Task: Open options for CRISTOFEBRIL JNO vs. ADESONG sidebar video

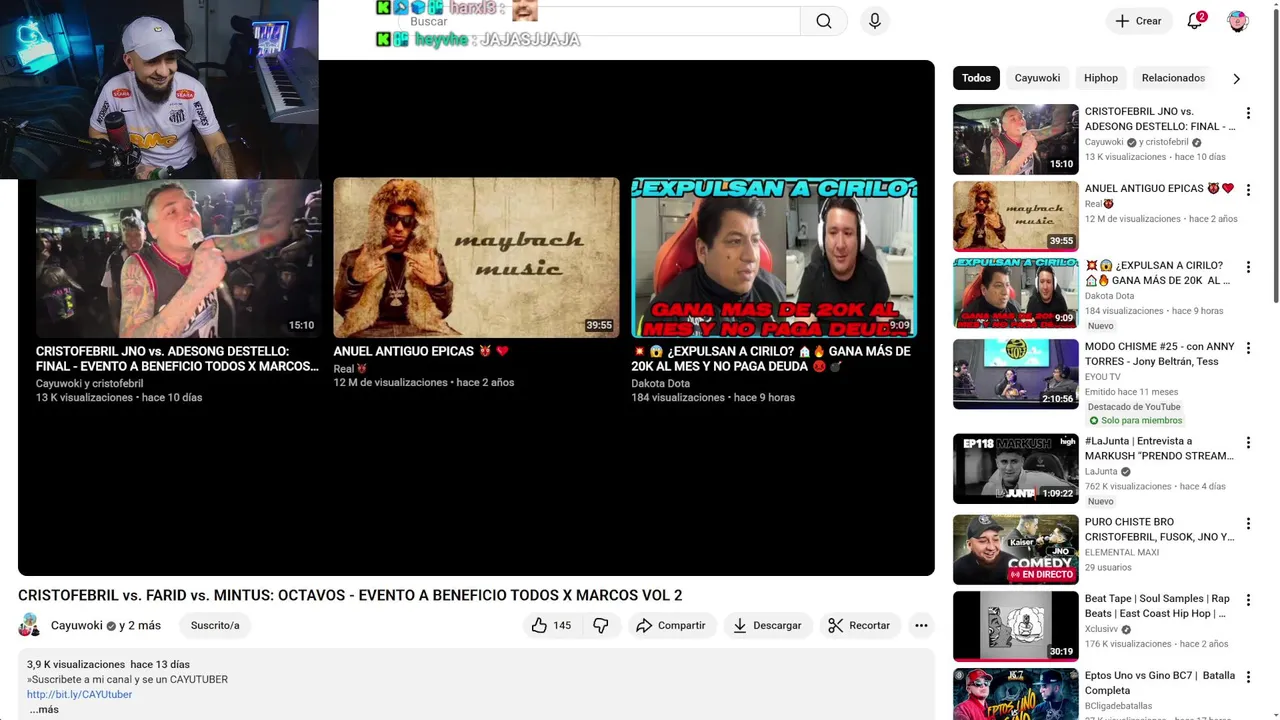Action: point(1248,113)
